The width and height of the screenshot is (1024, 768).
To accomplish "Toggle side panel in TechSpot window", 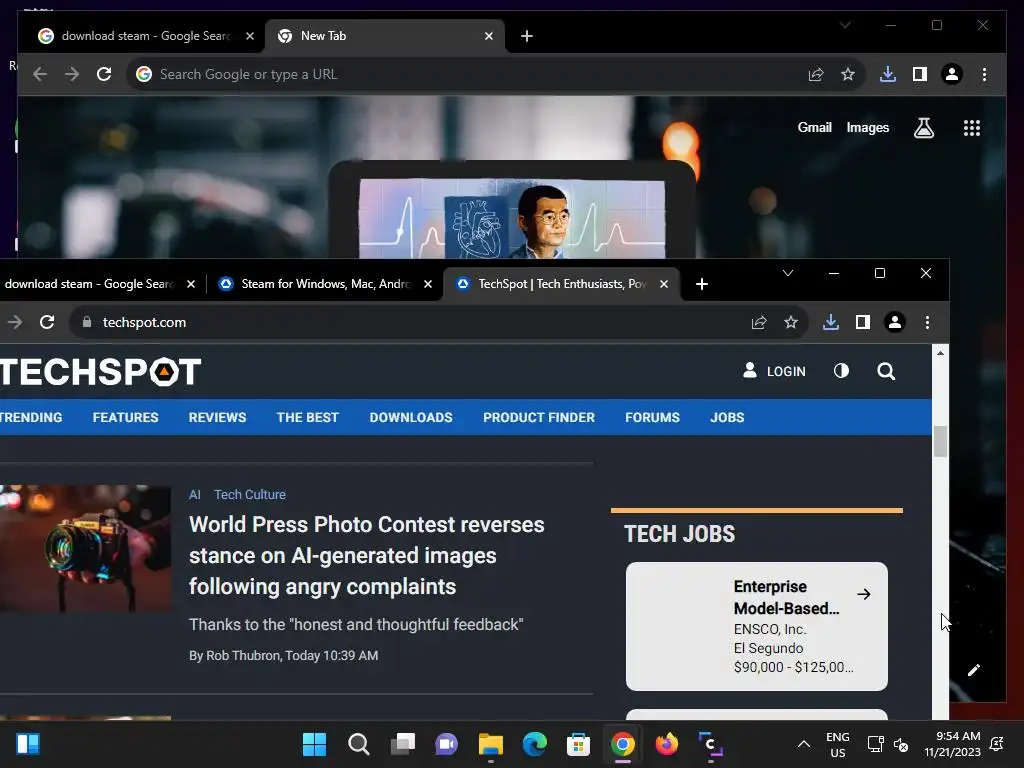I will point(863,322).
